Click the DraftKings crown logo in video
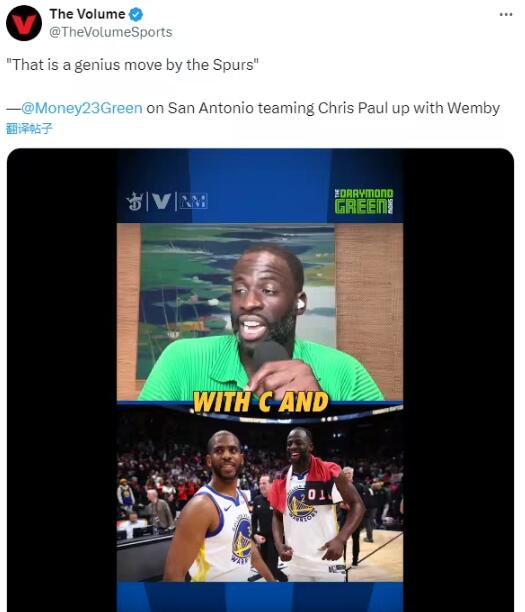Screen dimensions: 525x612 pos(135,201)
